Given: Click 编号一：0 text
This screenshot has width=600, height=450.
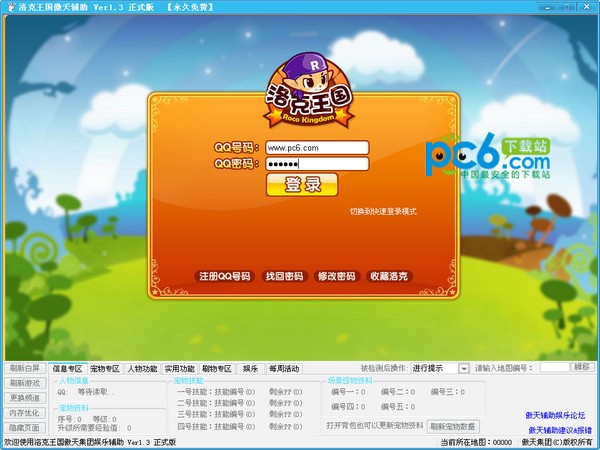Looking at the screenshot, I should 348,392.
